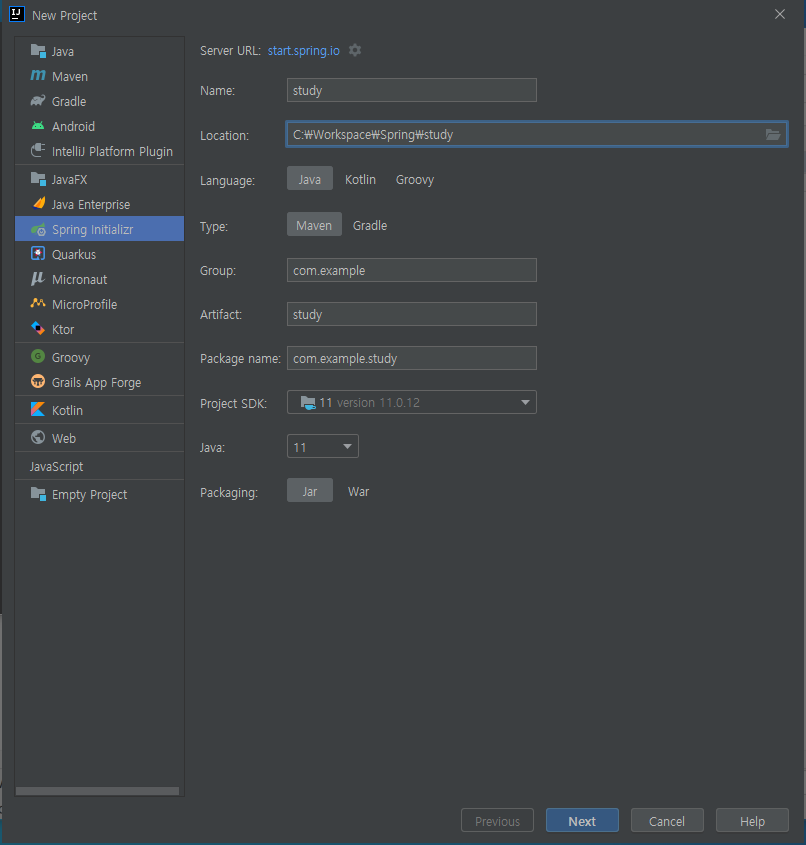Open the Project SDK dropdown
This screenshot has height=845, width=806.
[412, 402]
